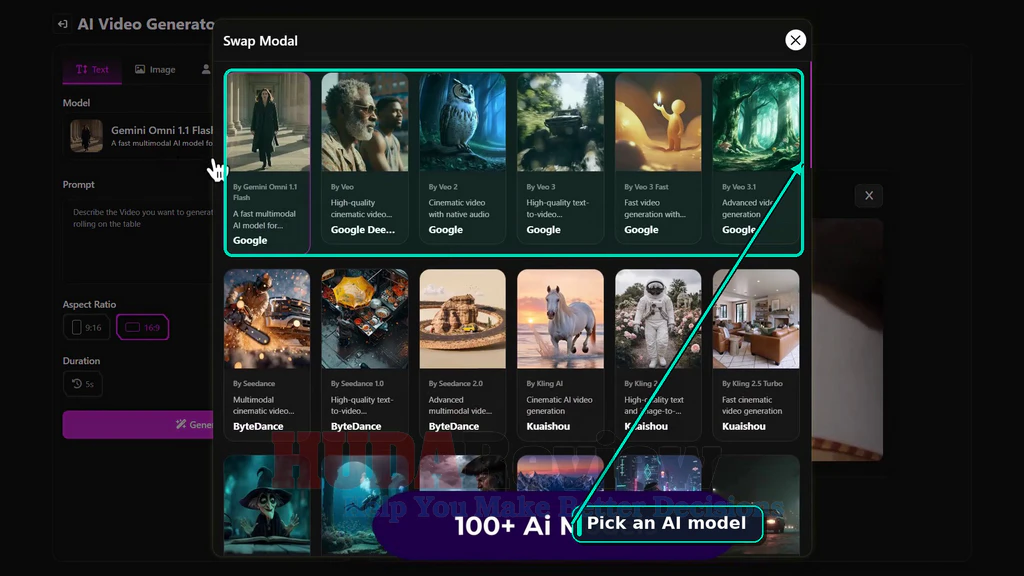Pick the Veo 3 Fast model card
The height and width of the screenshot is (576, 1024).
click(x=658, y=157)
